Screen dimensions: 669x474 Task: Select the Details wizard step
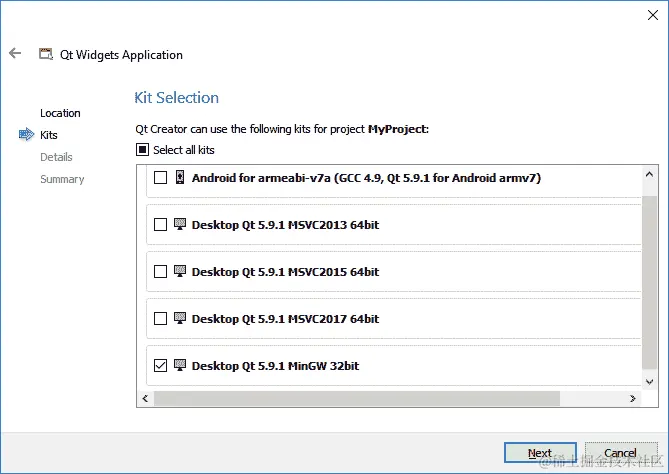coord(56,157)
